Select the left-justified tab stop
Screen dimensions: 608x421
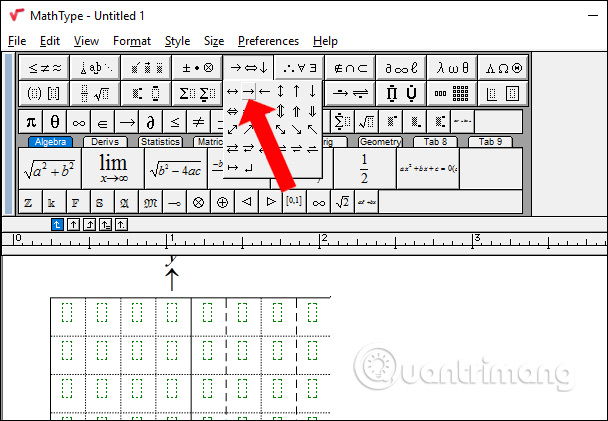[x=57, y=224]
